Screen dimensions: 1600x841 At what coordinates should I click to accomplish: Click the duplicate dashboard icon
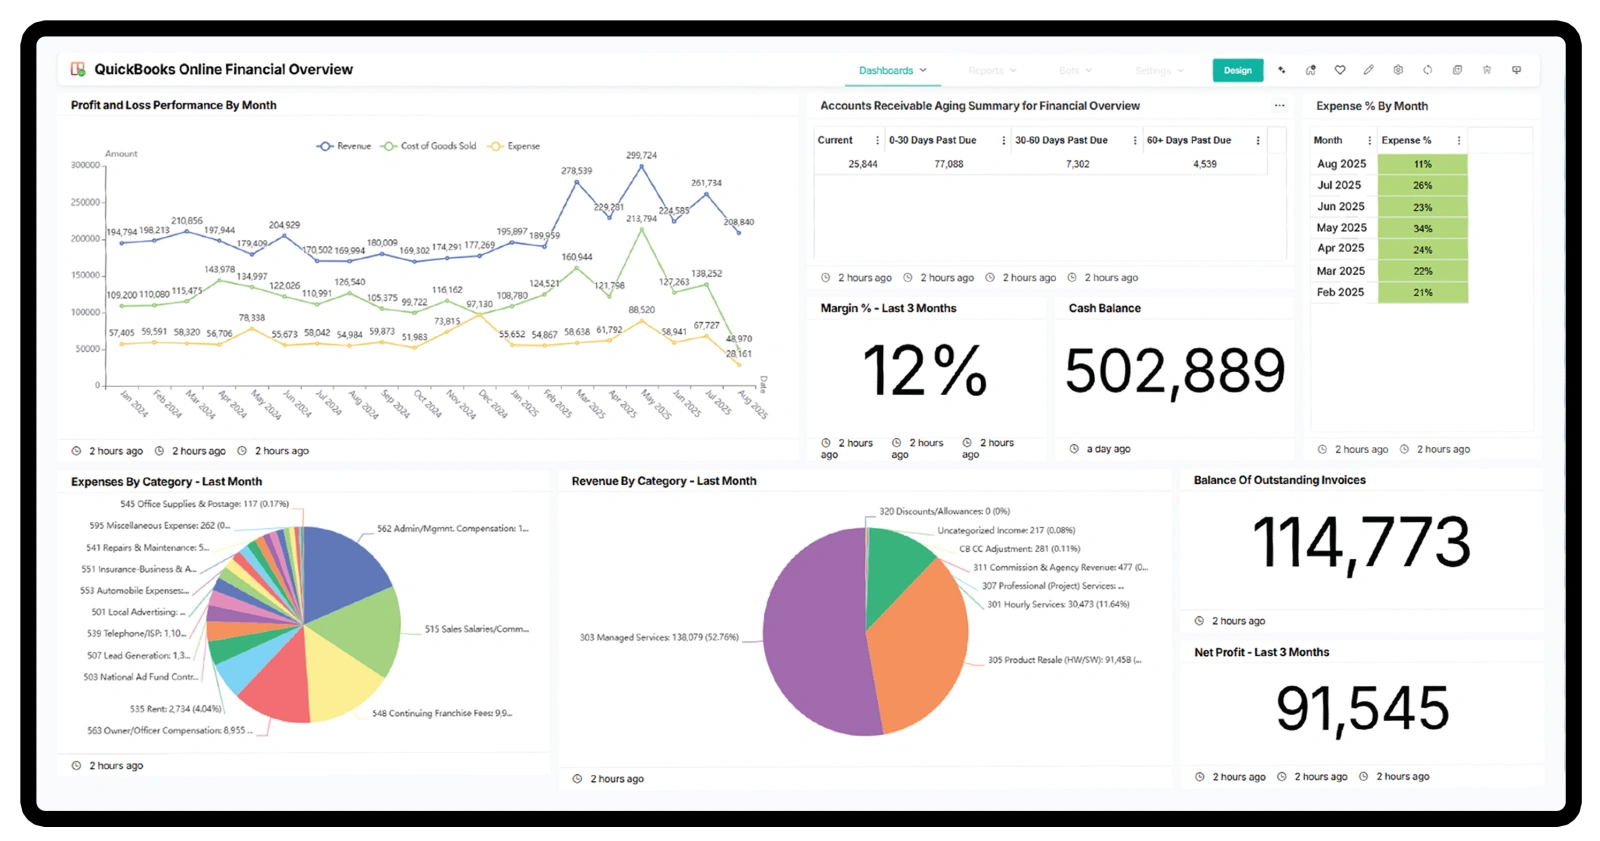coord(1457,70)
